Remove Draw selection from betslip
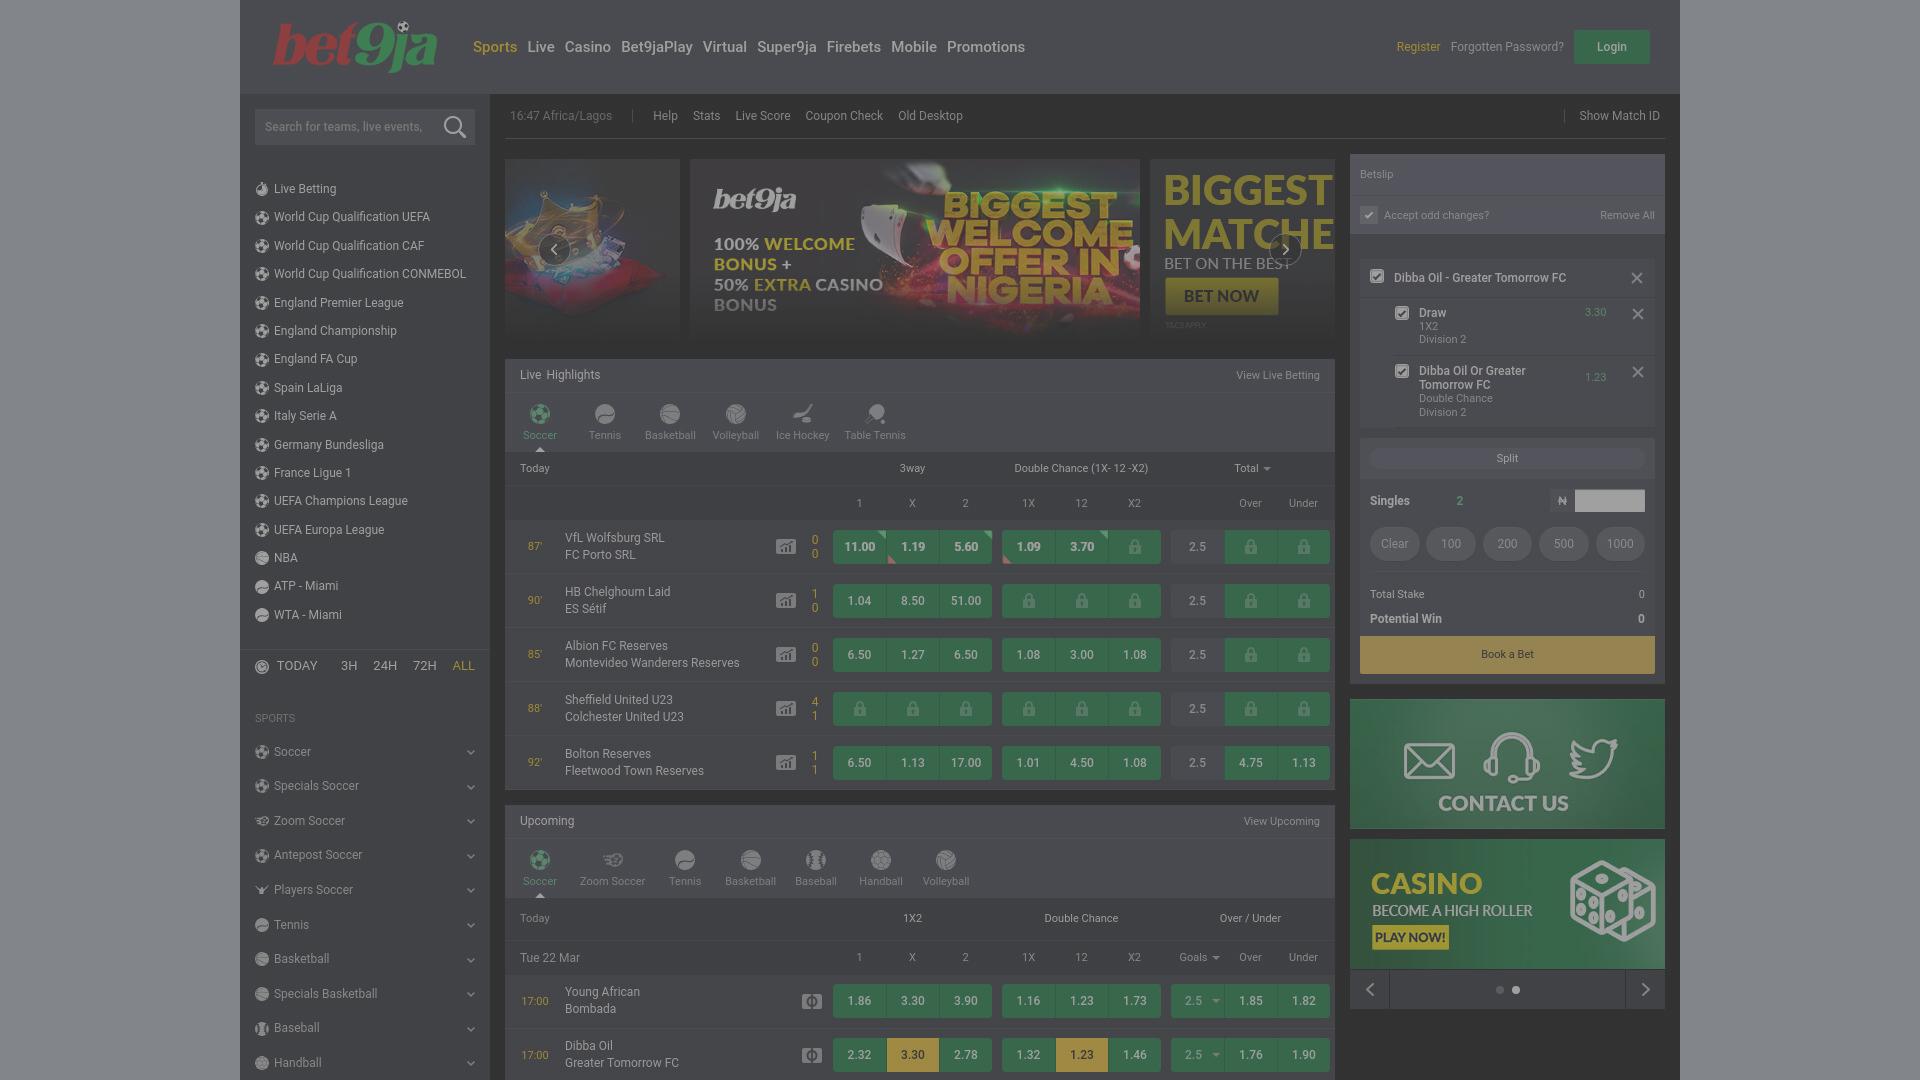Screen dimensions: 1920x1080 [1638, 314]
